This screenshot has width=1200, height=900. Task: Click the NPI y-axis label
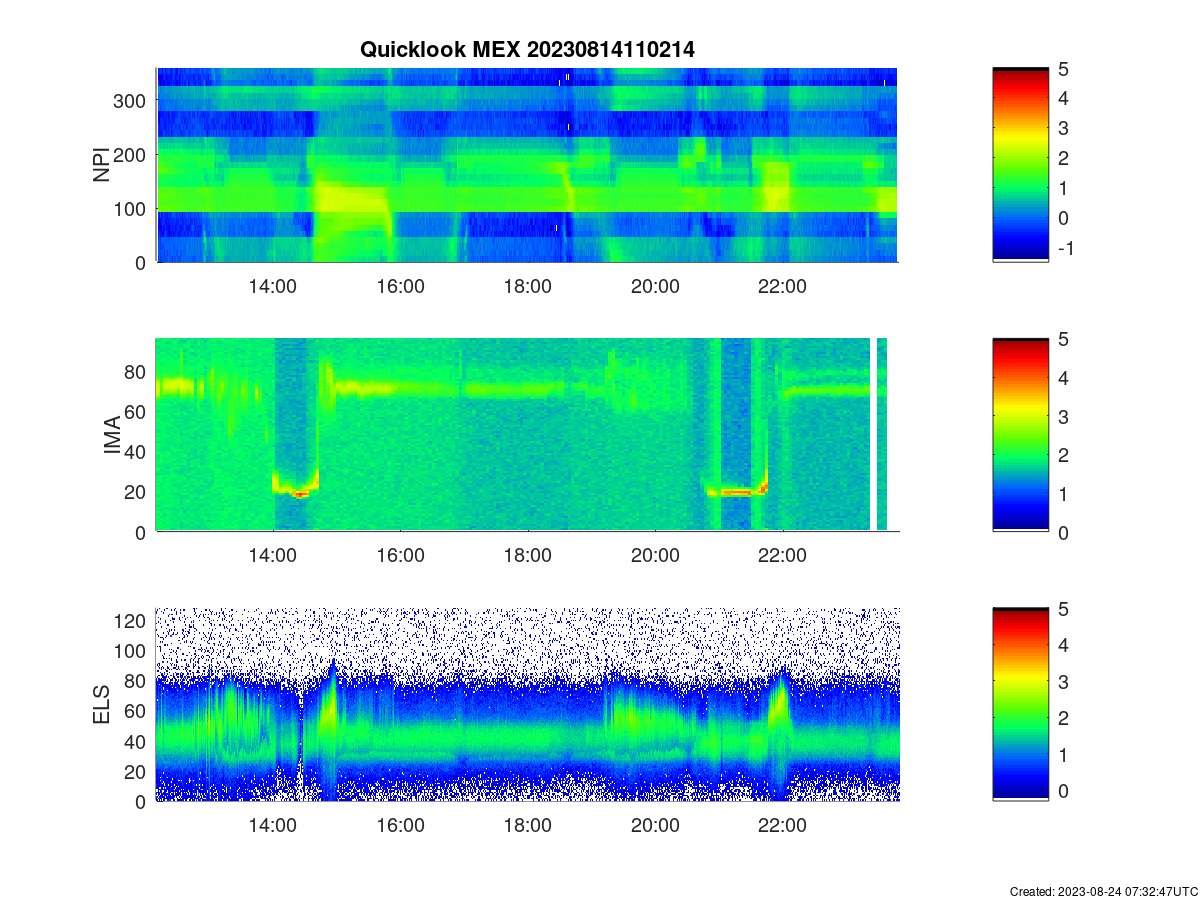(102, 165)
